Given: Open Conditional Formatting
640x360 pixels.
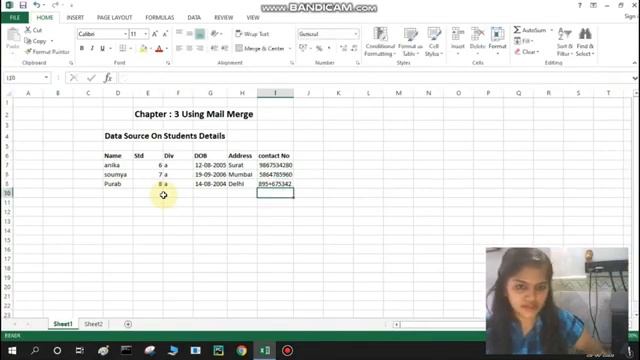Looking at the screenshot, I should pyautogui.click(x=380, y=42).
